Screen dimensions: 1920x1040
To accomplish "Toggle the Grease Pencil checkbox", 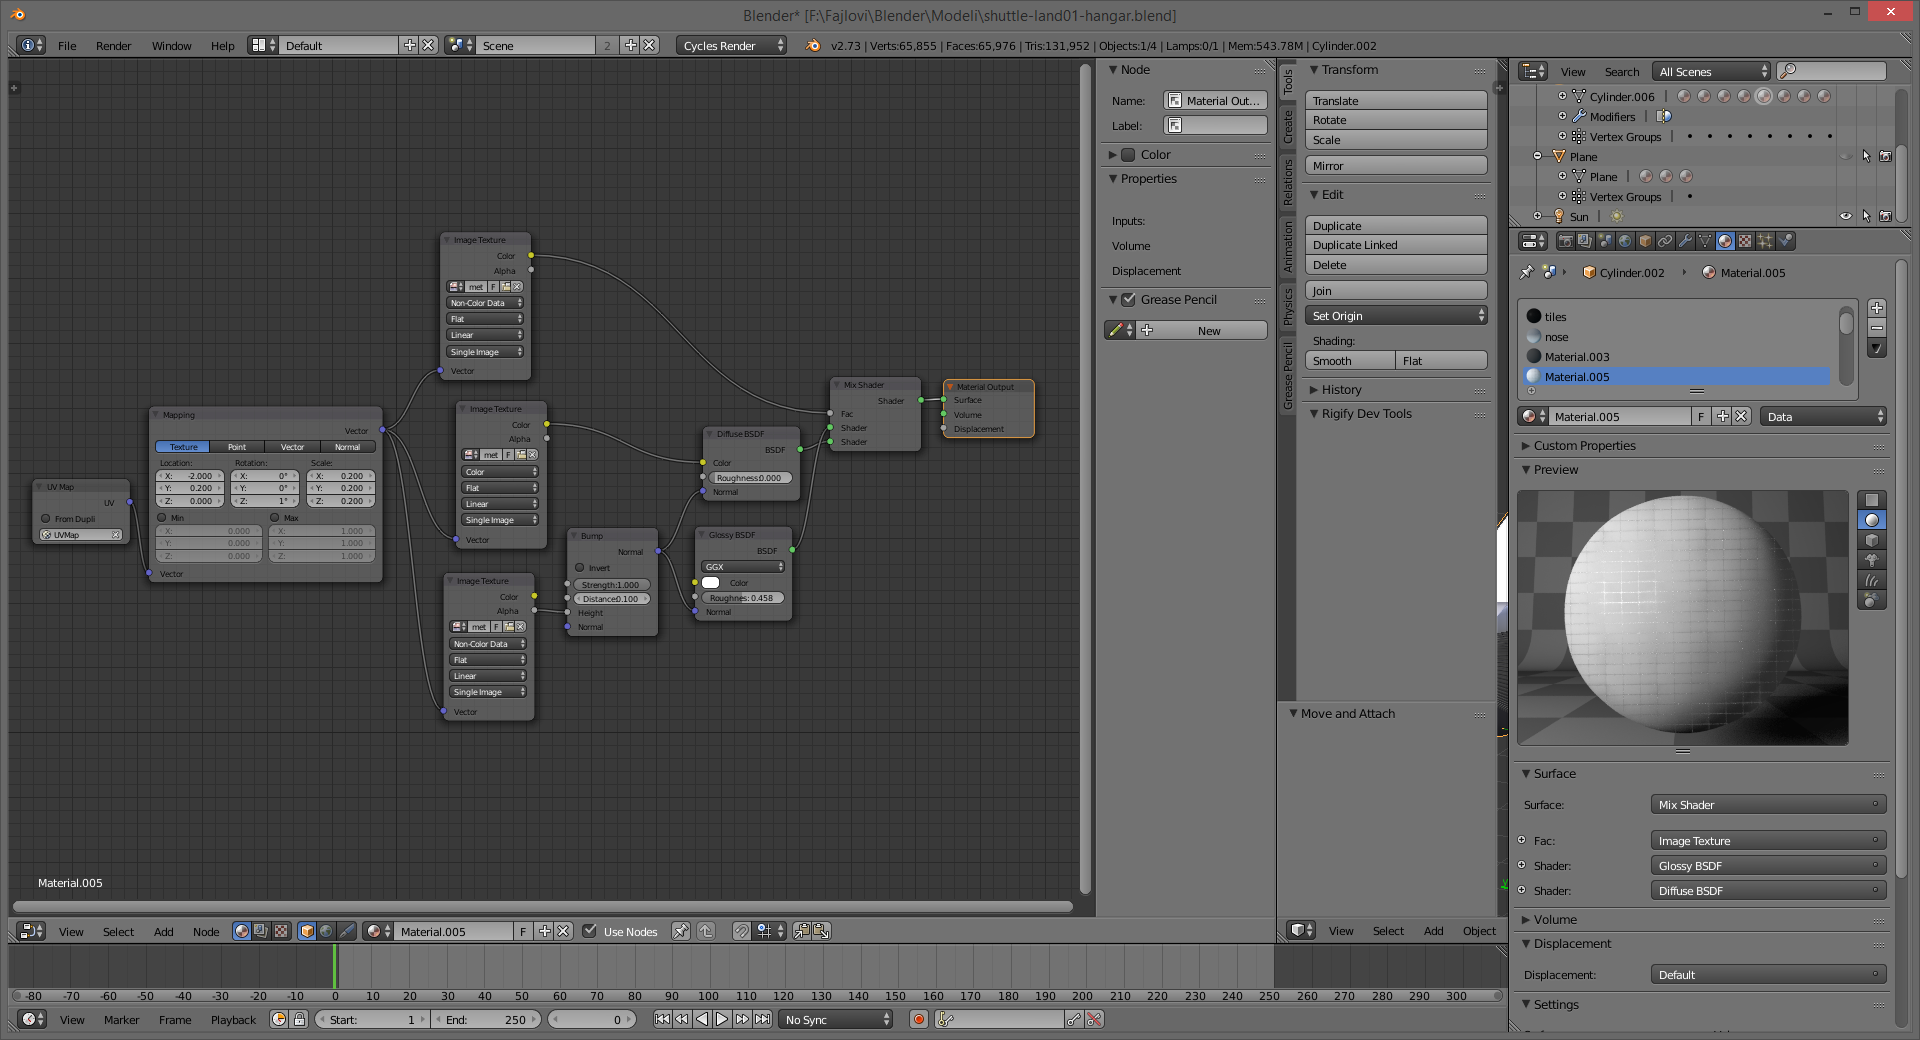I will (x=1128, y=299).
